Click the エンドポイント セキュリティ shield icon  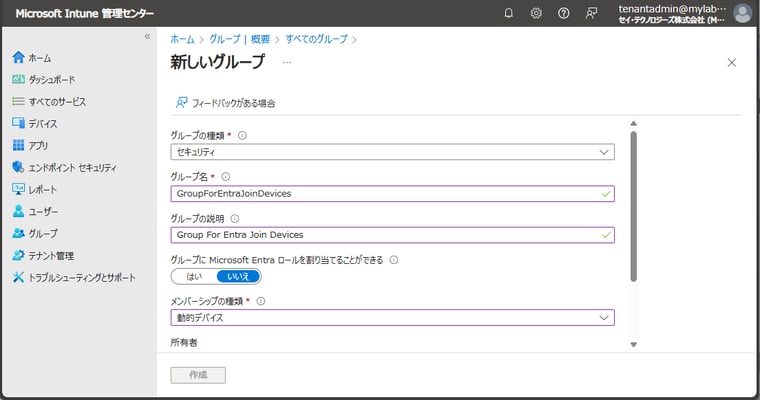18,167
